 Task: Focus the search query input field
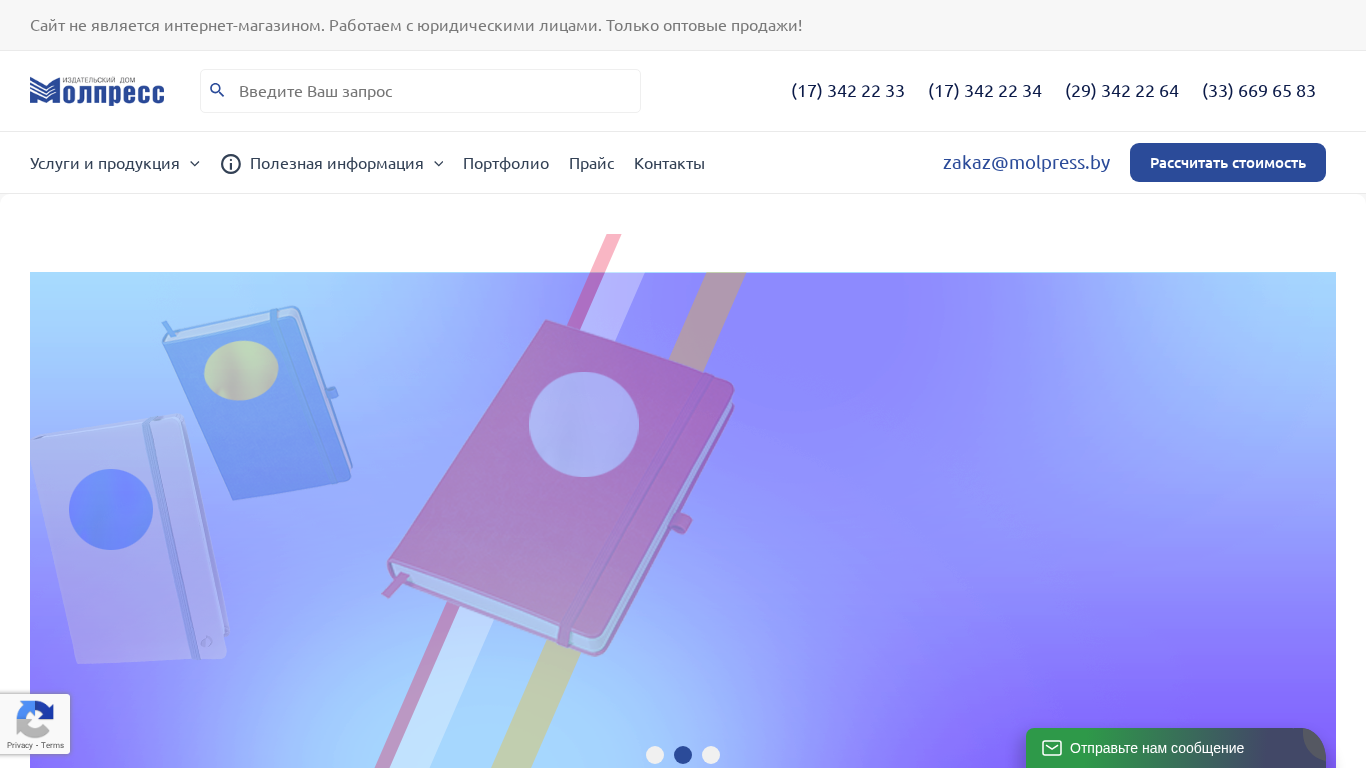(x=420, y=91)
